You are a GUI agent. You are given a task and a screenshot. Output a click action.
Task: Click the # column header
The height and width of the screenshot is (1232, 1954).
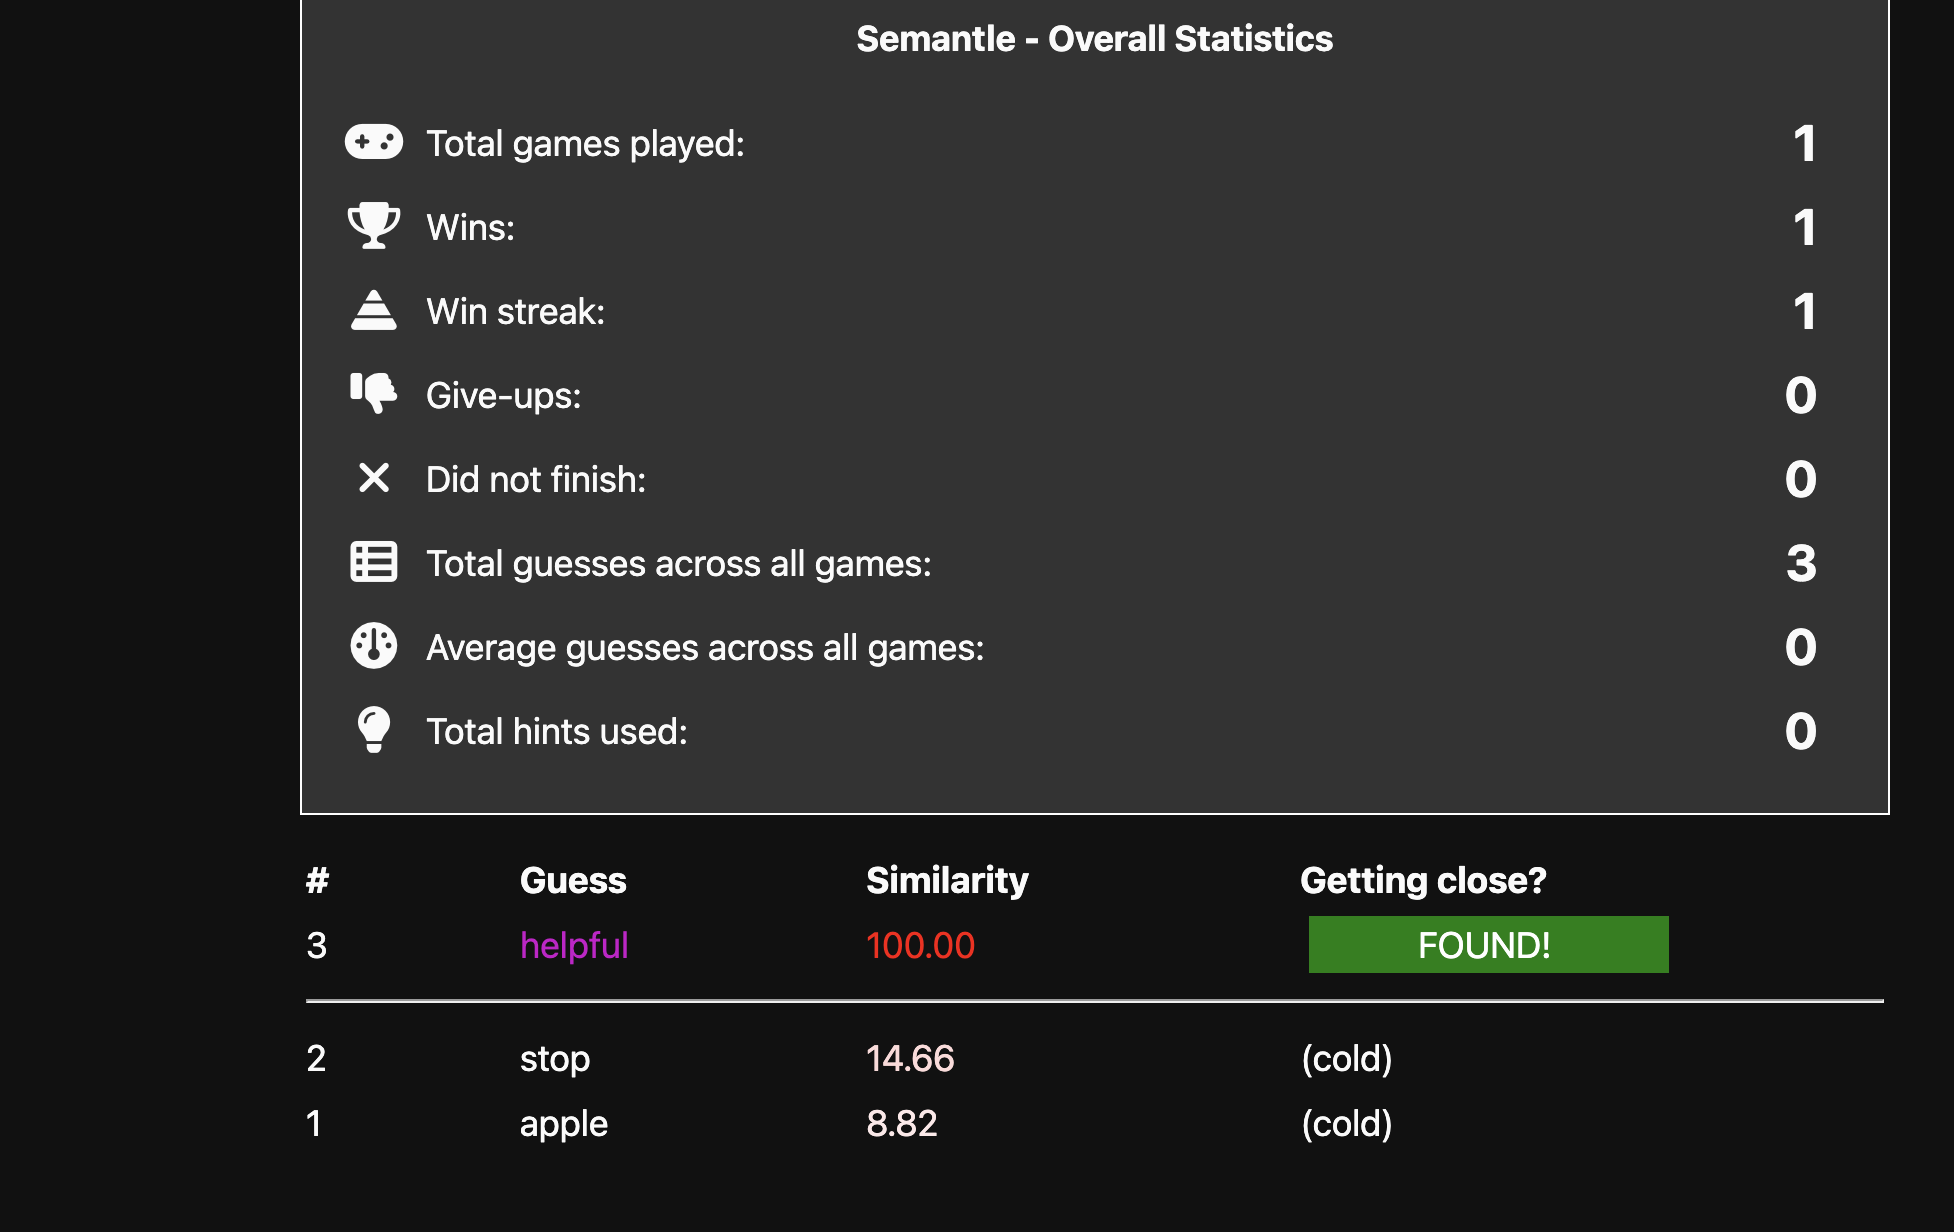click(x=317, y=880)
